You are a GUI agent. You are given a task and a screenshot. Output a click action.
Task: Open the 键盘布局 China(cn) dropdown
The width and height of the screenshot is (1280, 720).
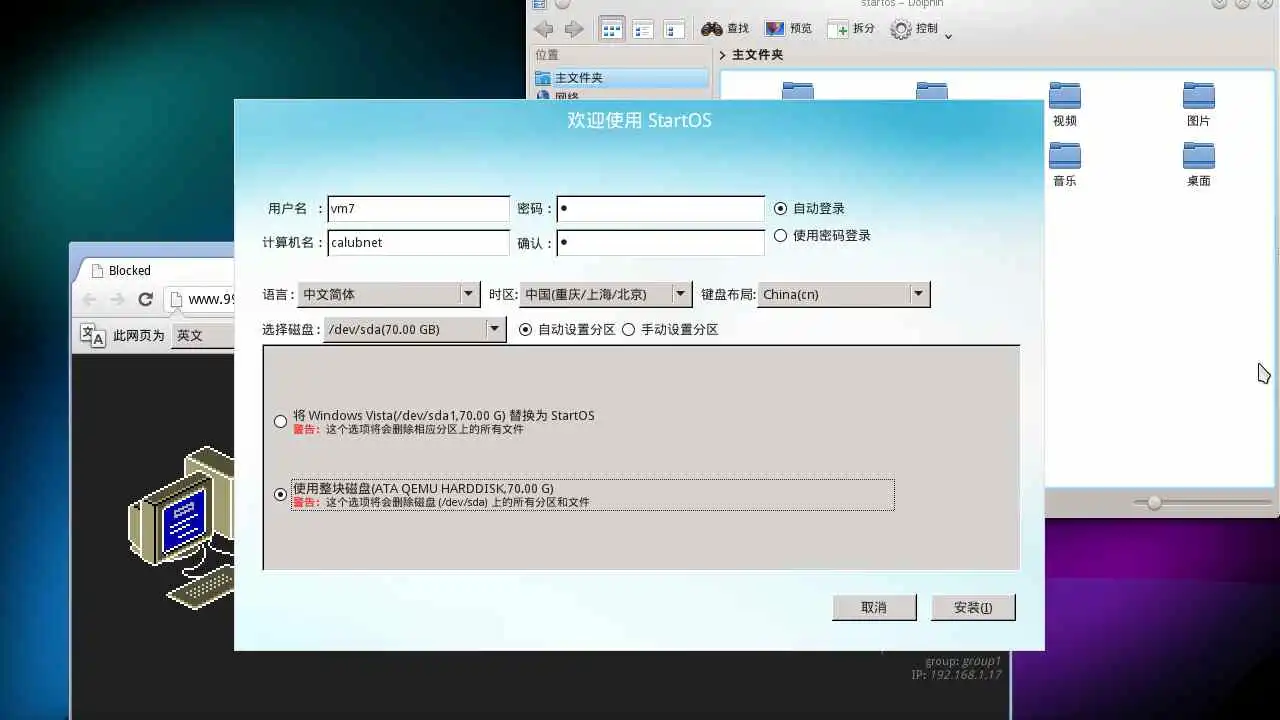844,294
